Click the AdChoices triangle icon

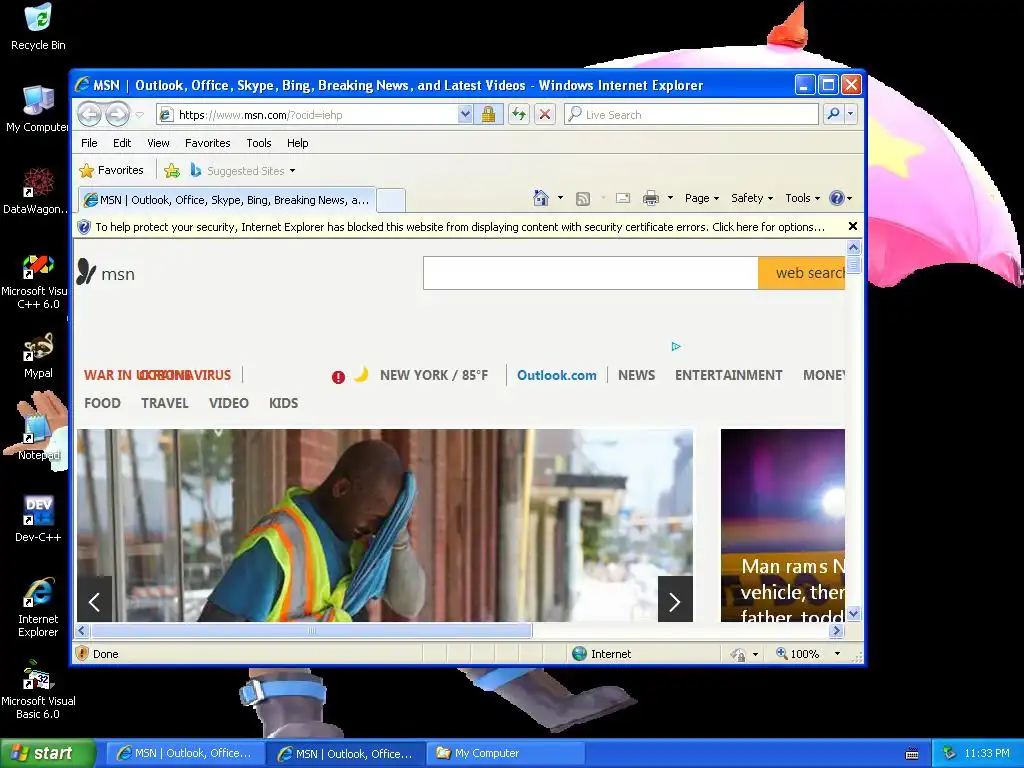676,346
